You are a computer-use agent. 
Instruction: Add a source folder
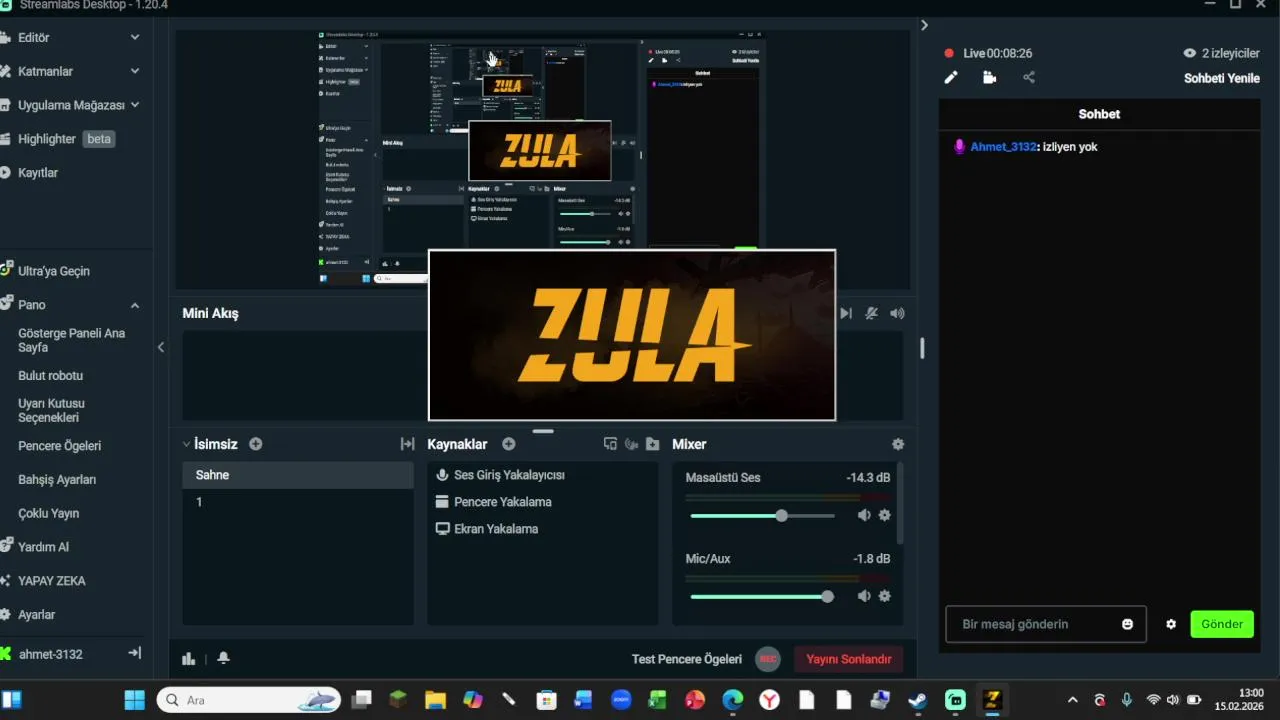coord(652,444)
